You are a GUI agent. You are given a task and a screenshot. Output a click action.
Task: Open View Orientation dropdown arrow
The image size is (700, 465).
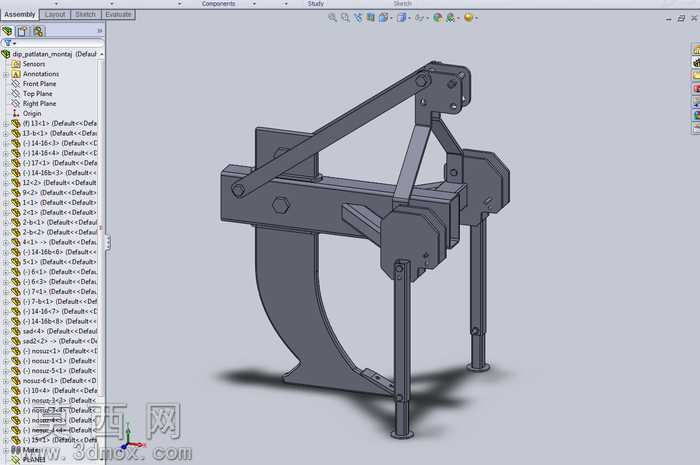[x=391, y=18]
